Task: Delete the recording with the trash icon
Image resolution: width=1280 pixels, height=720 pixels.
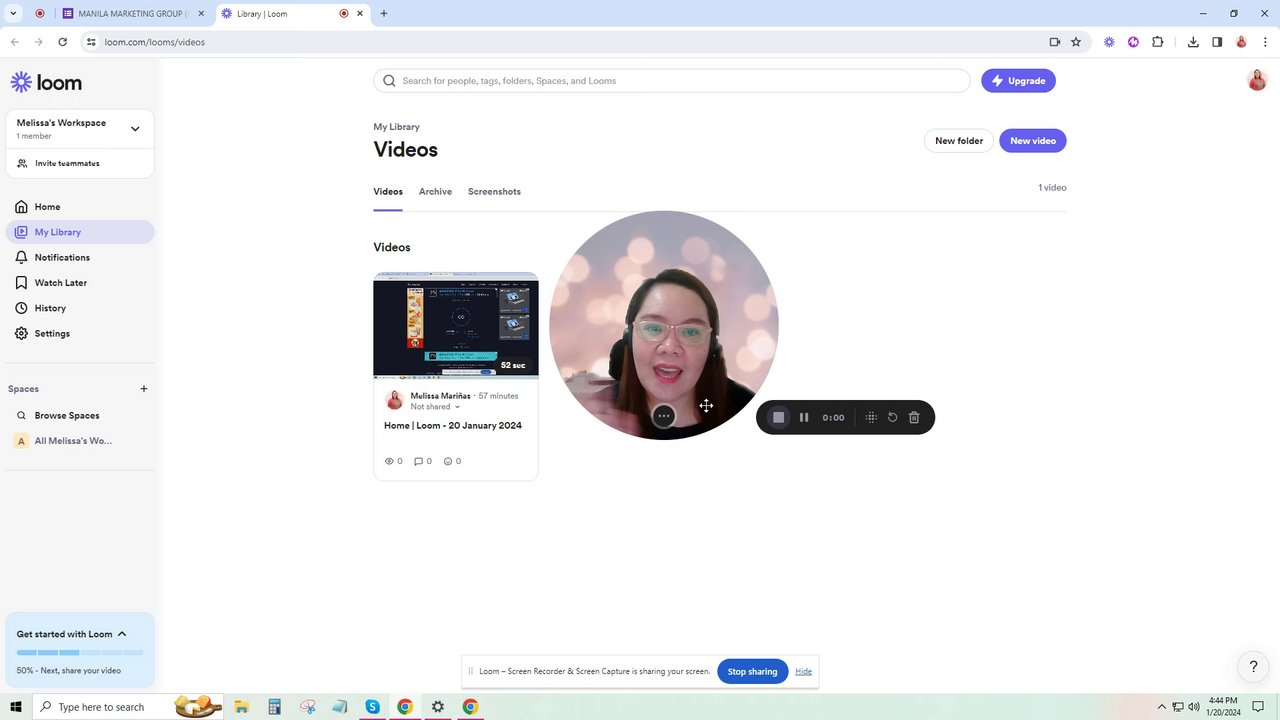Action: tap(914, 417)
